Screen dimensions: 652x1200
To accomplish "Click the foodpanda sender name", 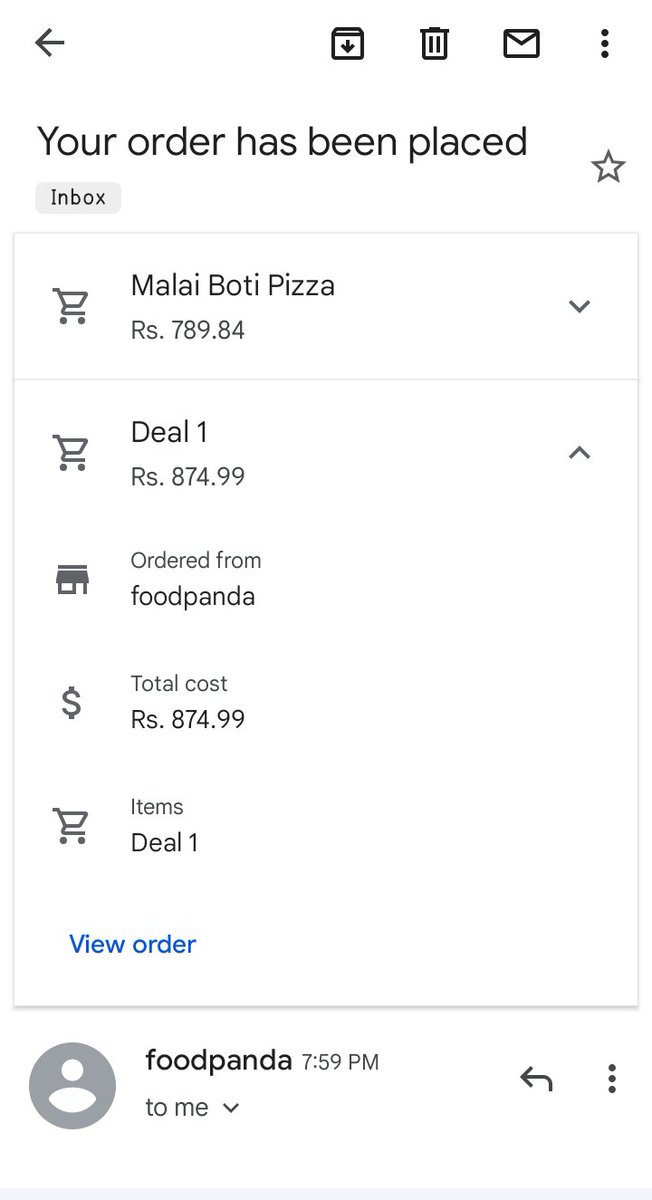I will pos(219,1060).
